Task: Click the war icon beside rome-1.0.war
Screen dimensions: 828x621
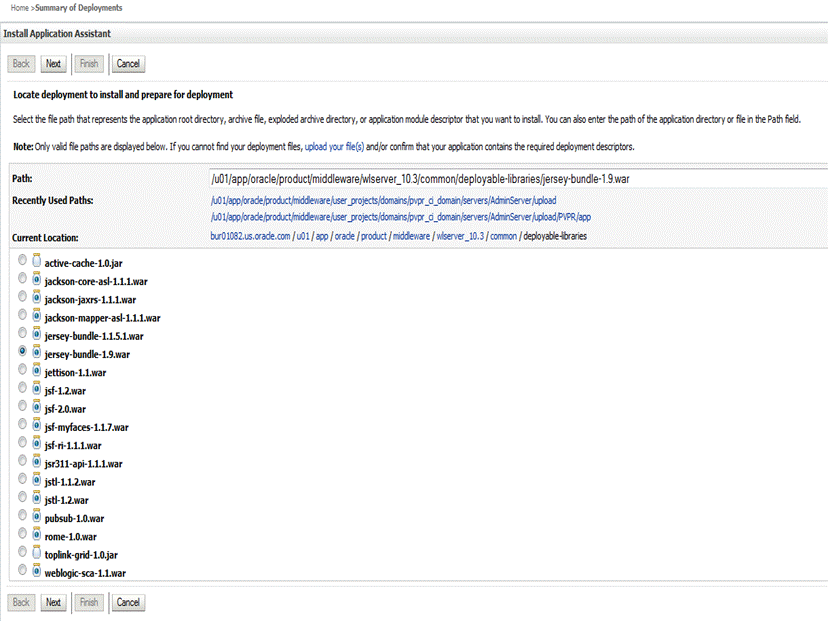Action: click(36, 534)
